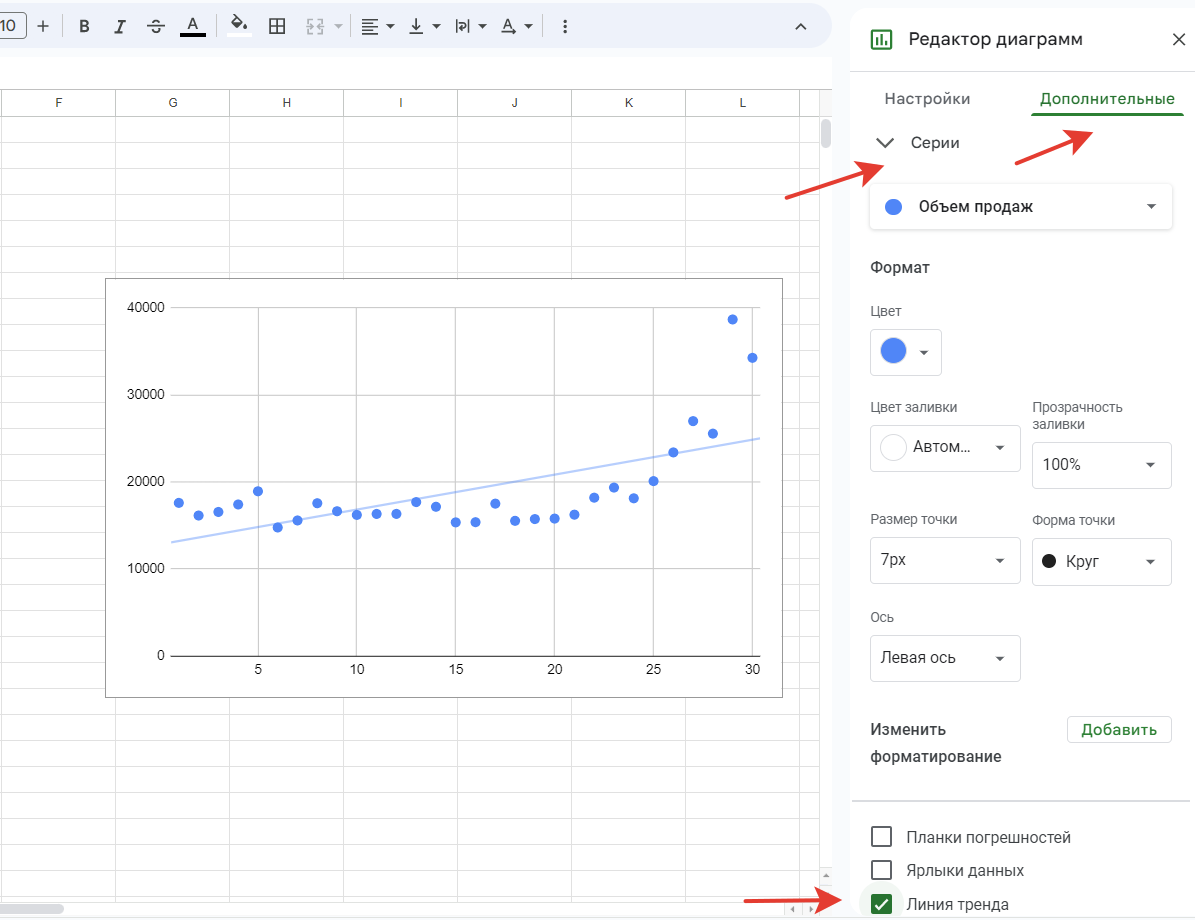1195x920 pixels.
Task: Apply strikethrough formatting
Action: coord(156,26)
